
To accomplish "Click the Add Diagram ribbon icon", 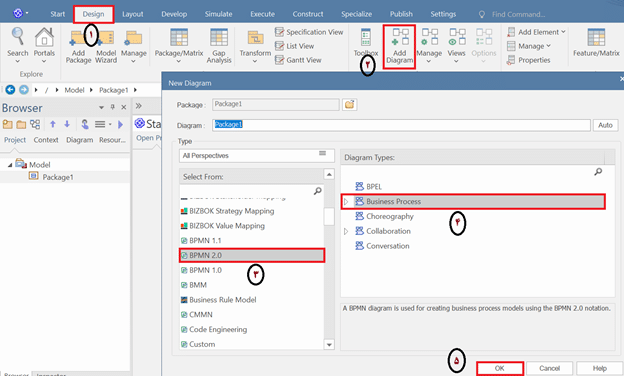I will [400, 46].
